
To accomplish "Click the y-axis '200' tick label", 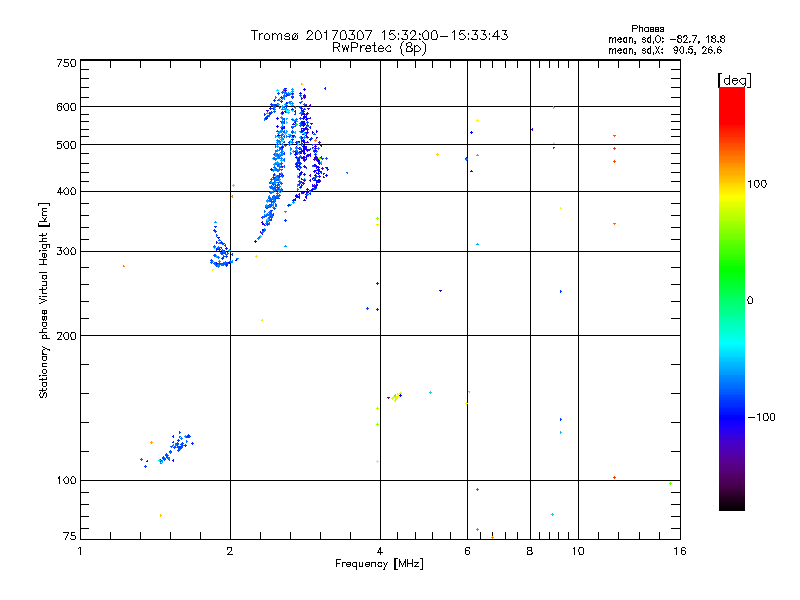I will pos(66,336).
